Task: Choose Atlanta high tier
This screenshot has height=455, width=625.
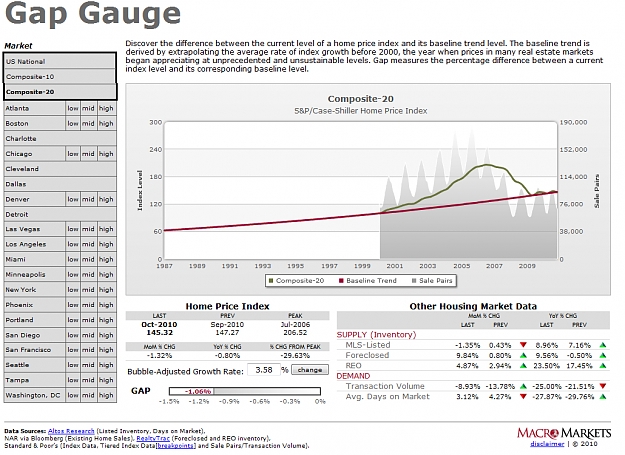Action: (106, 108)
